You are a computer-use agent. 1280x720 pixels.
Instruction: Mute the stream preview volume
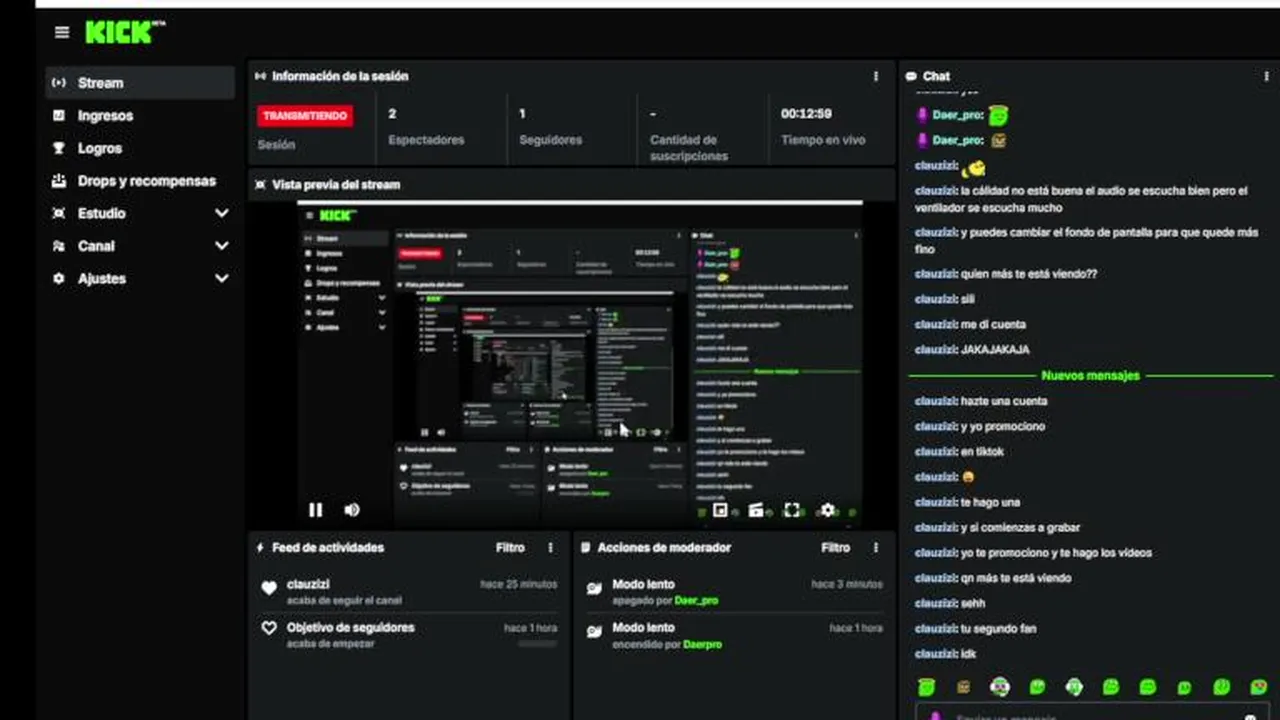pos(352,510)
